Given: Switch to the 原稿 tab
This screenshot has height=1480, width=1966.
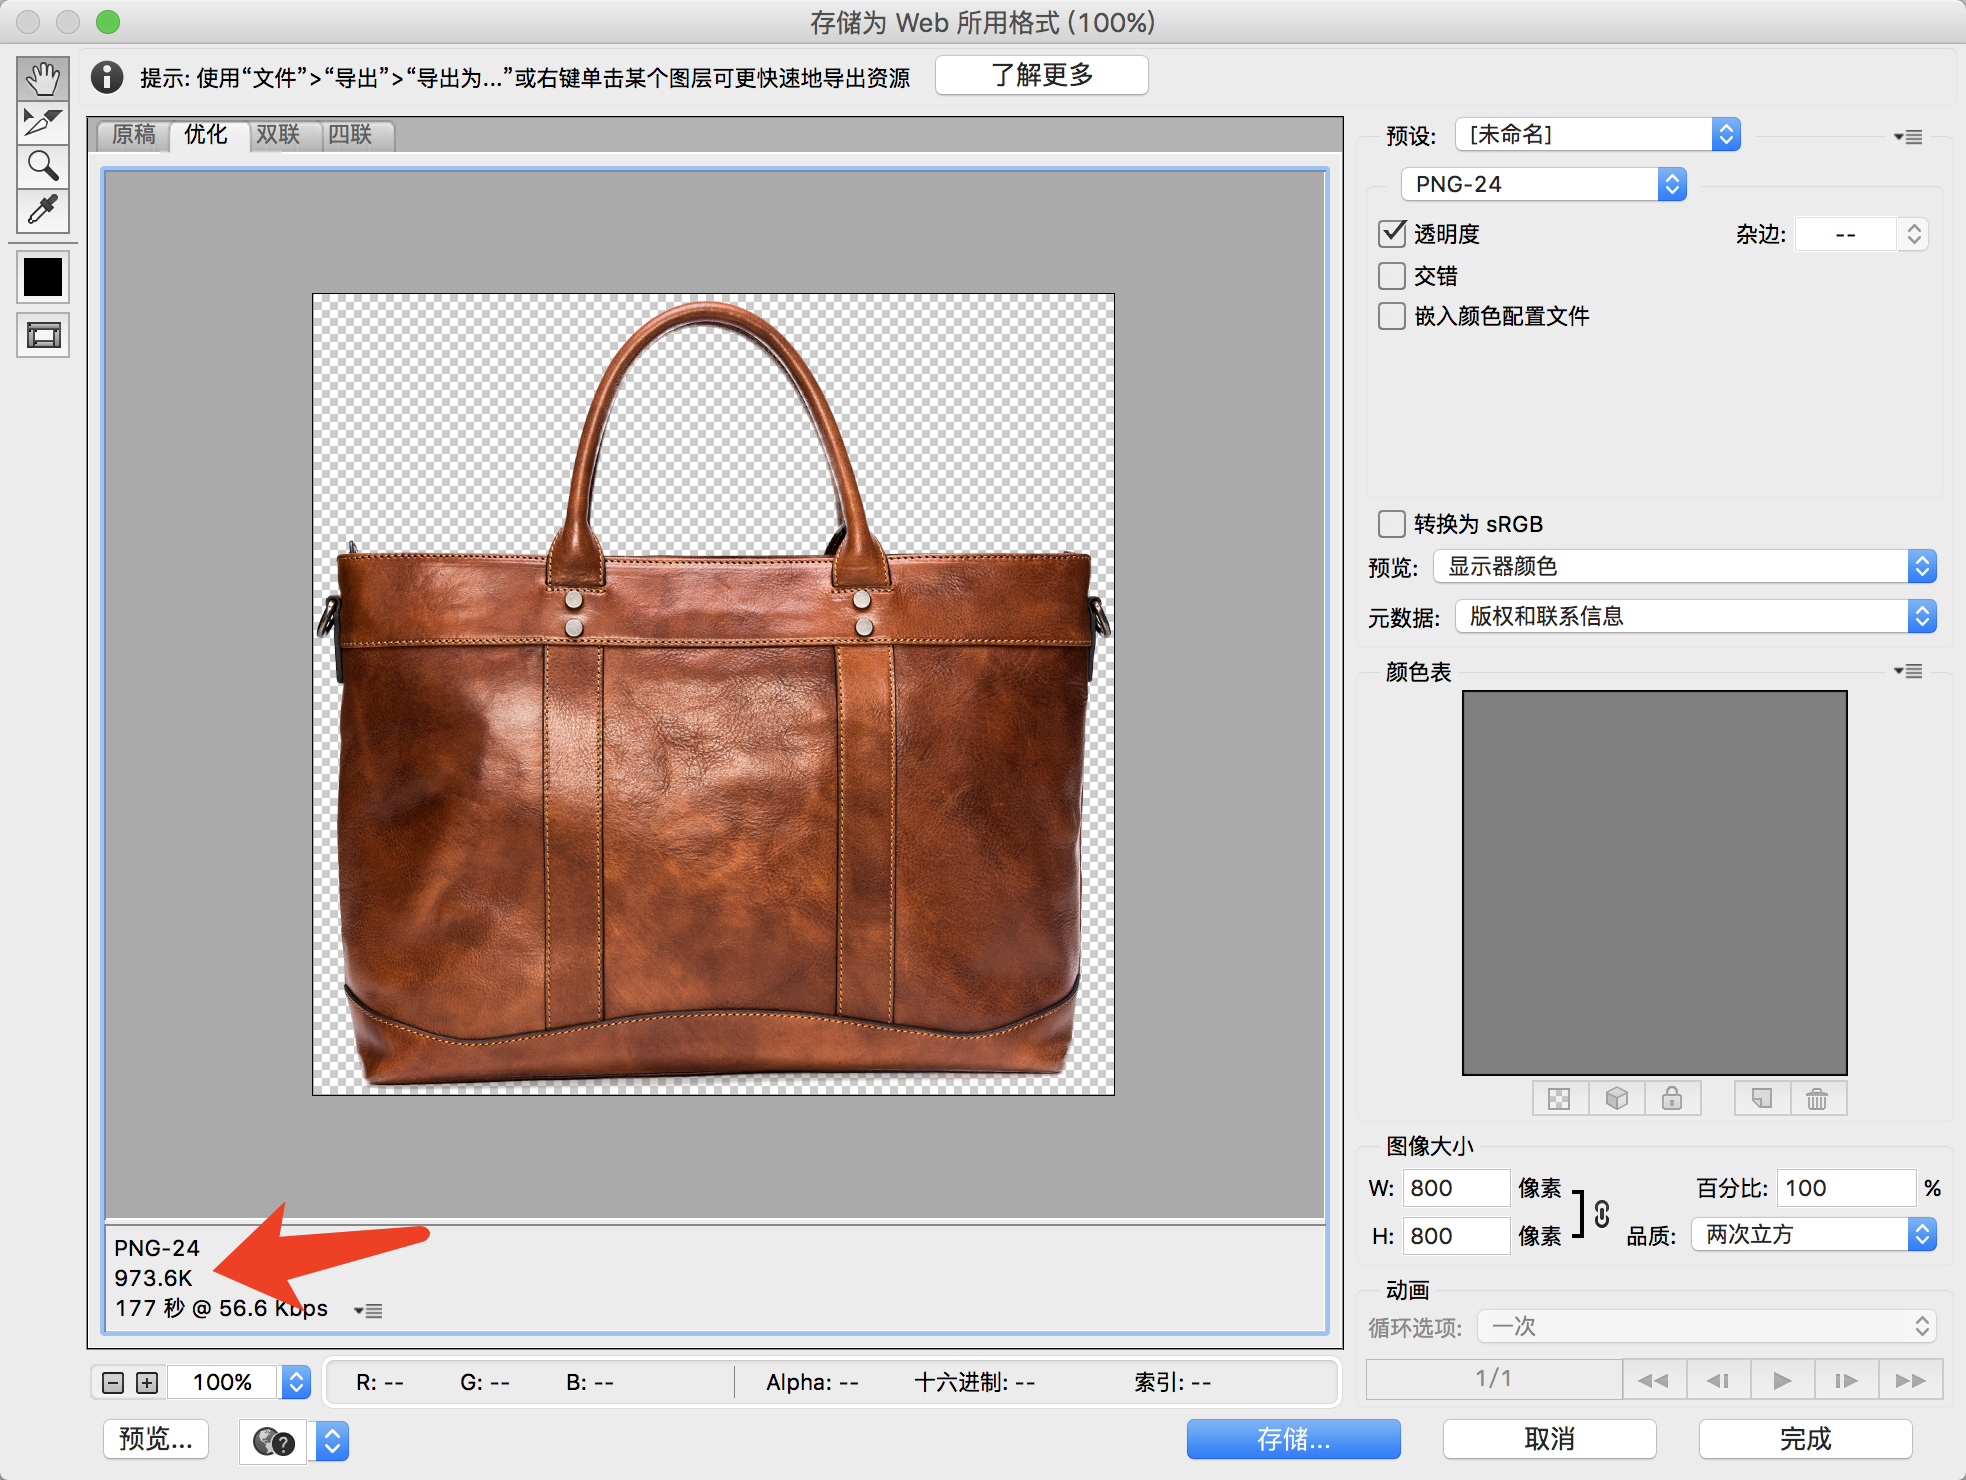Looking at the screenshot, I should coord(134,135).
